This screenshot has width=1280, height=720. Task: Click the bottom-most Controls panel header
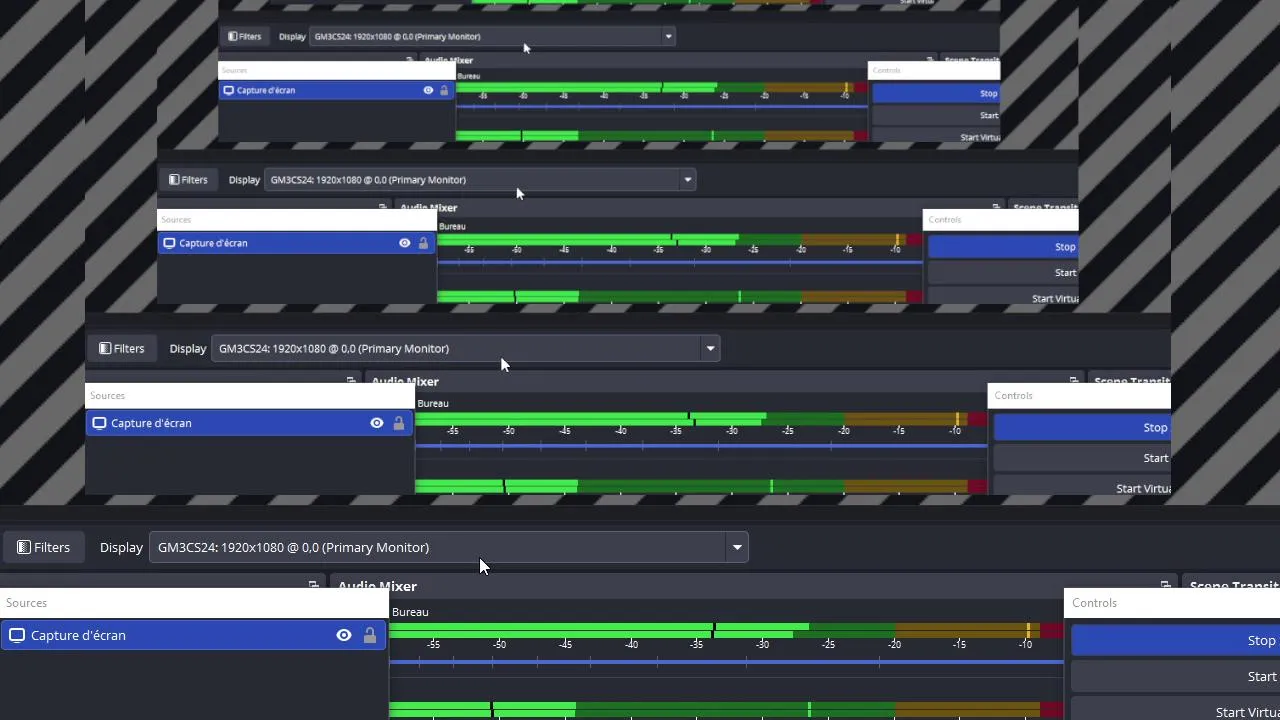[1172, 603]
